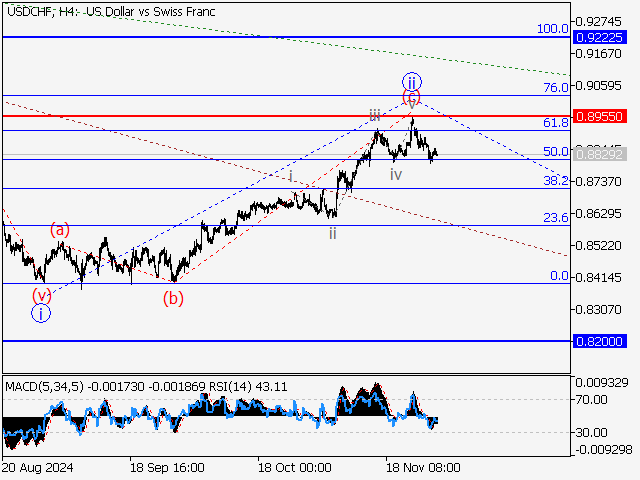Select the red (a) wave label
This screenshot has width=640, height=480.
(x=61, y=229)
